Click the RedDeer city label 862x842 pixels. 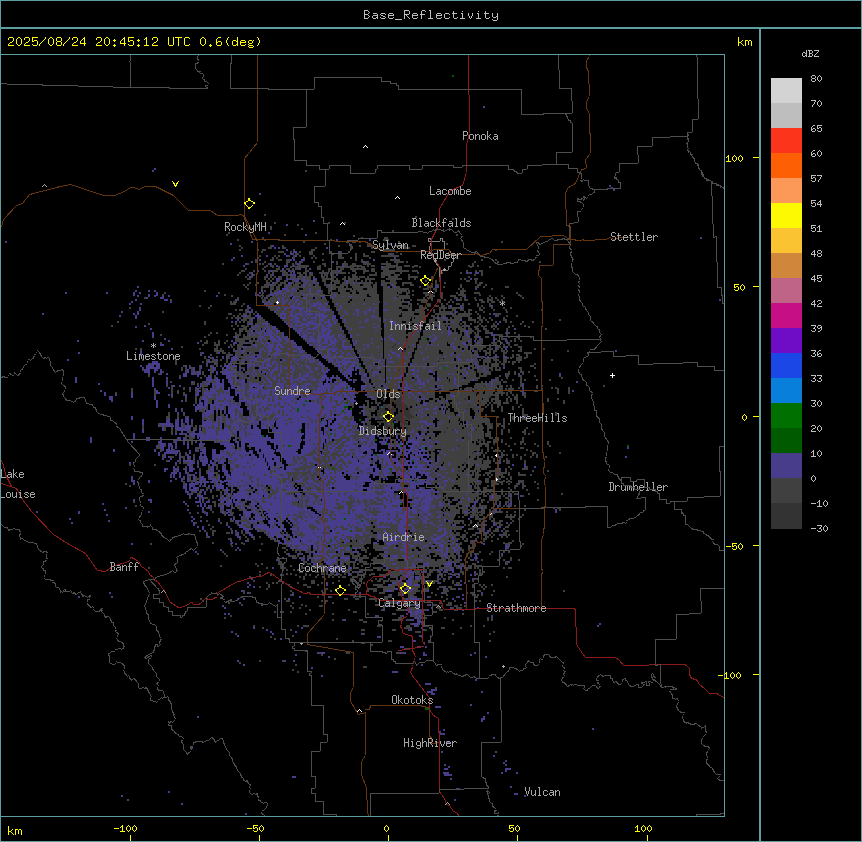[440, 255]
